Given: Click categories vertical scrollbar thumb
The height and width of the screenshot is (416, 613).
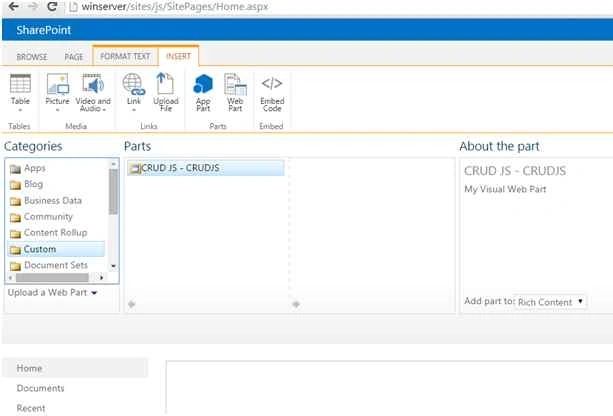Looking at the screenshot, I should pyautogui.click(x=113, y=192).
